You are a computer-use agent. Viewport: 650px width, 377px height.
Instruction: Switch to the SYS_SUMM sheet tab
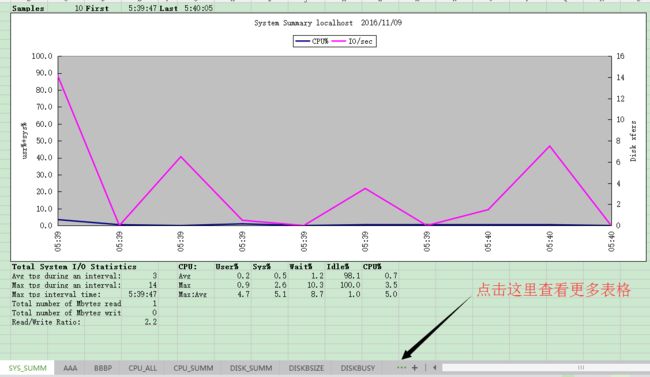(x=27, y=368)
